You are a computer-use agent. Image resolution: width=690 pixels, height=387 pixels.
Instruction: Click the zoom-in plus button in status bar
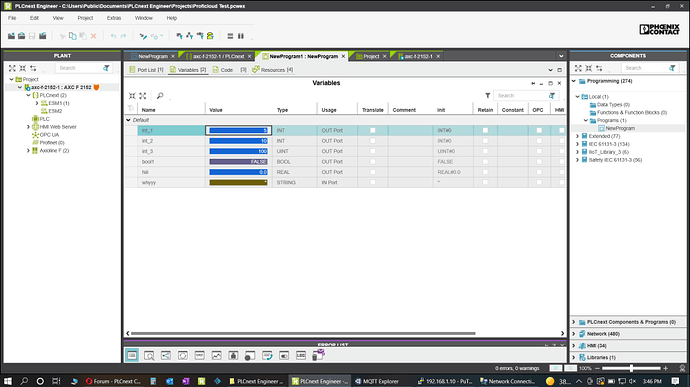[x=665, y=368]
